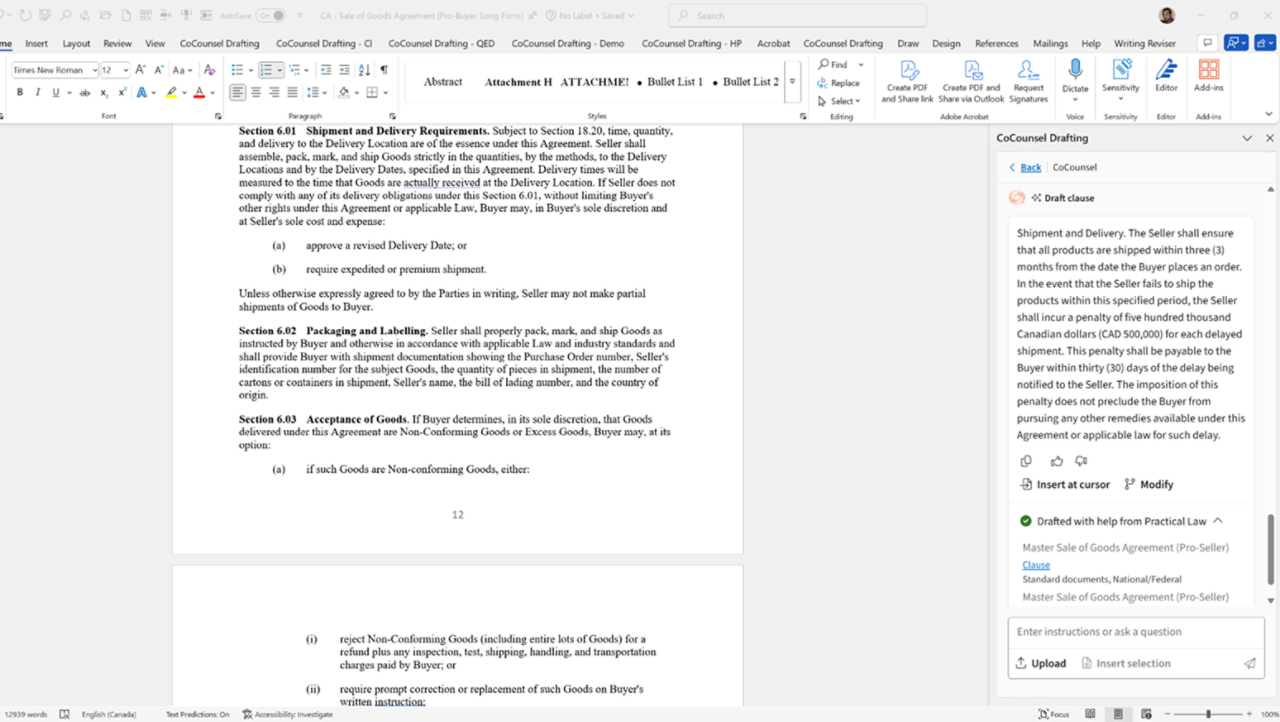Increase font size with Grow Font icon
This screenshot has height=722, width=1280.
[x=141, y=70]
